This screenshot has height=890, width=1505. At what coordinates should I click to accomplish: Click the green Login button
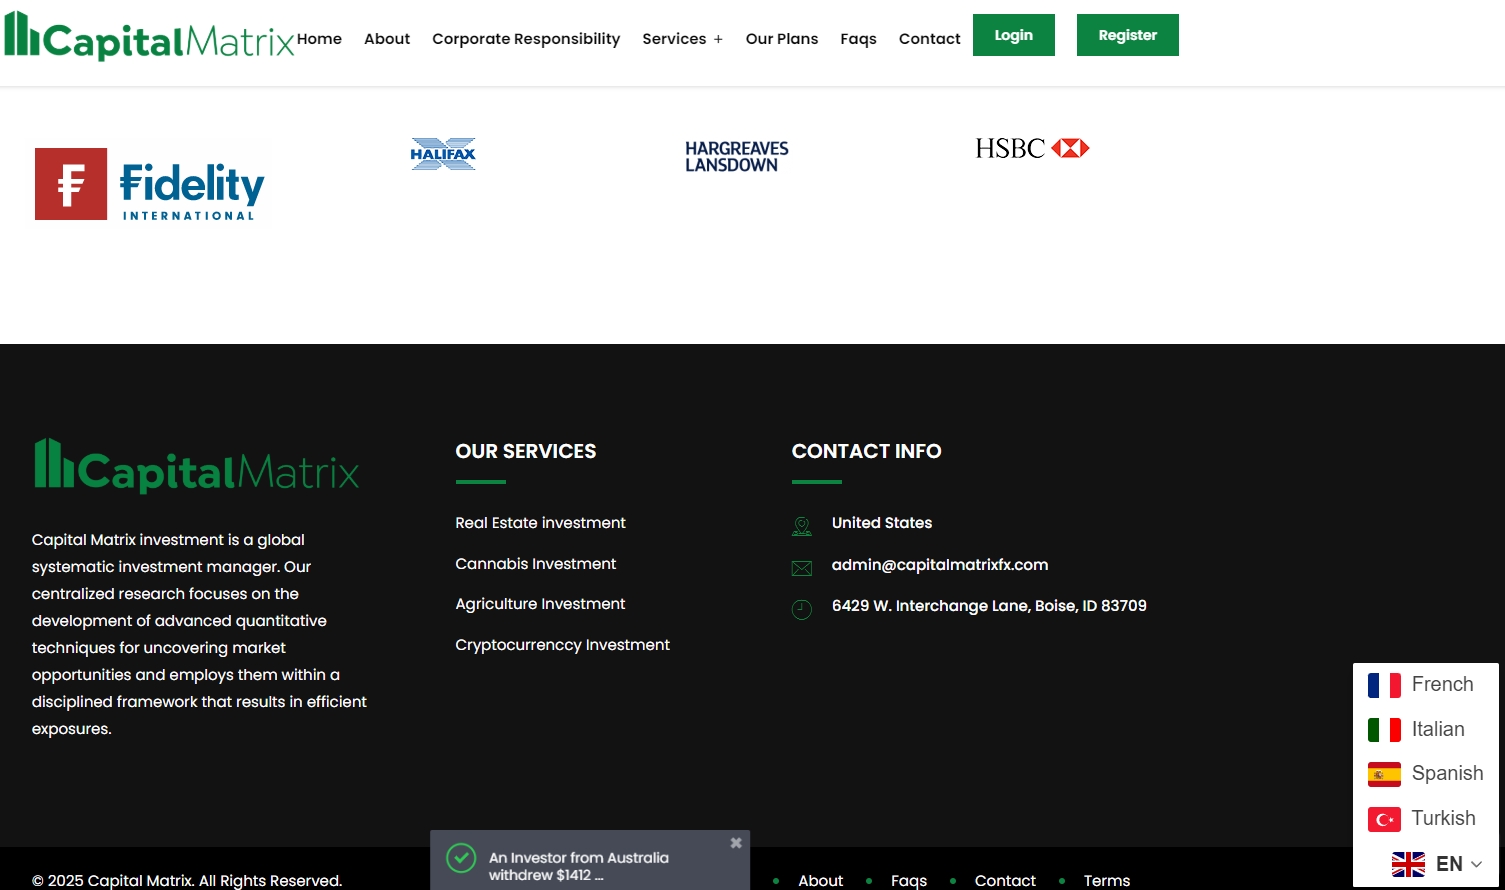tap(1014, 35)
